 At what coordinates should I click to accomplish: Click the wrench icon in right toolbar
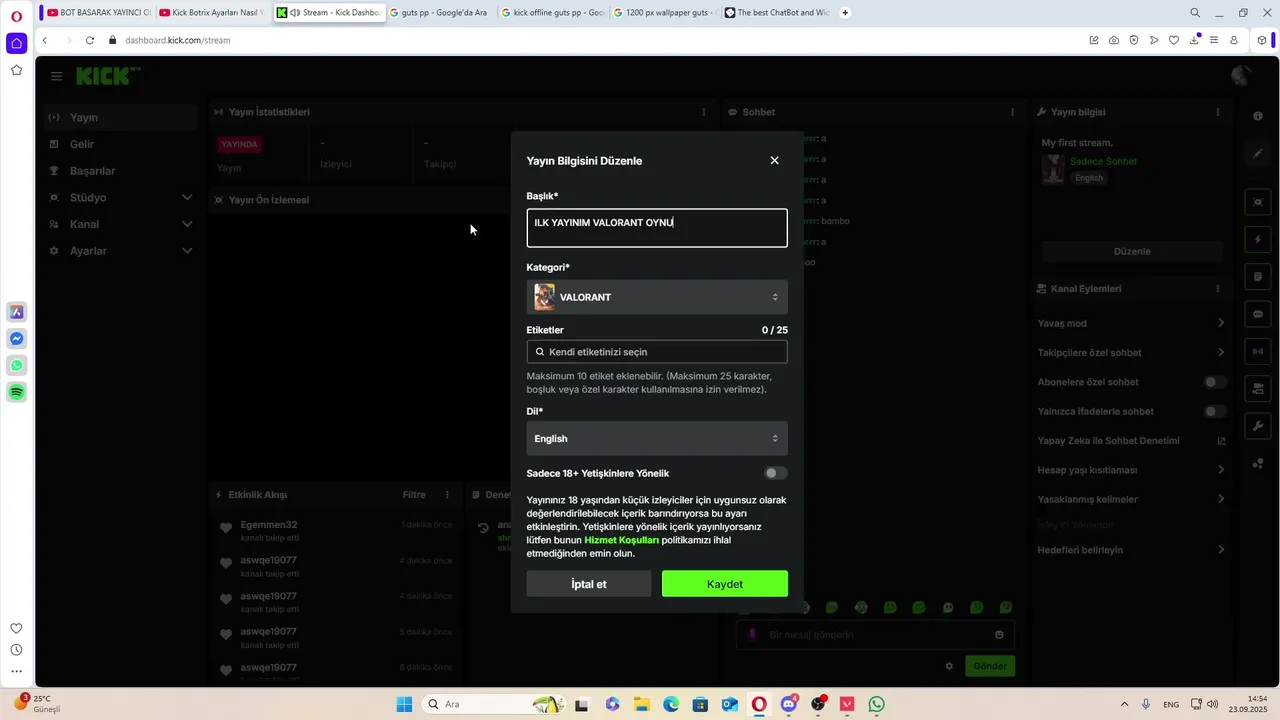tap(1258, 426)
